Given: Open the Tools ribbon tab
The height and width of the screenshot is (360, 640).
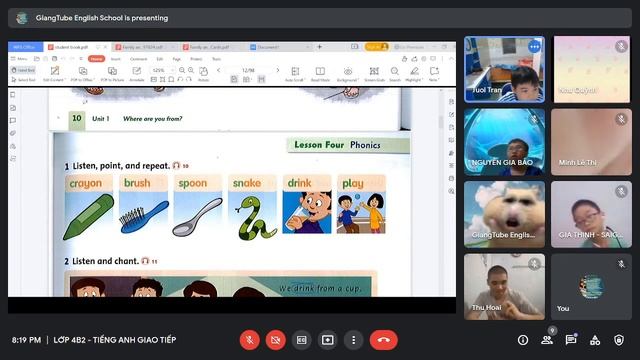Looking at the screenshot, I should pyautogui.click(x=216, y=59).
